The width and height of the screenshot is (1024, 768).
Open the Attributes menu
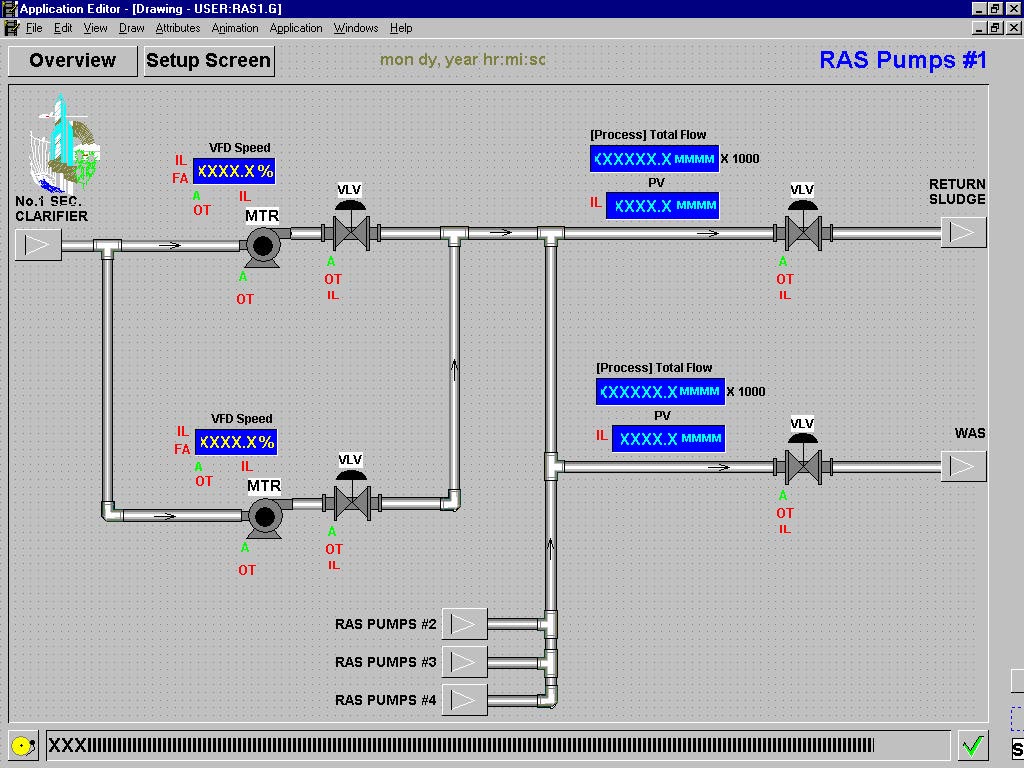point(178,28)
